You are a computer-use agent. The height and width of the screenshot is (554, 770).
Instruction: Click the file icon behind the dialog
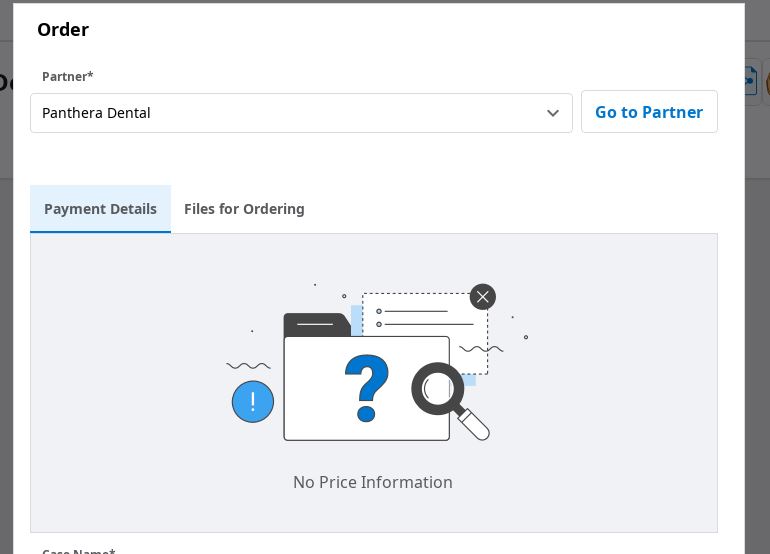(x=750, y=81)
